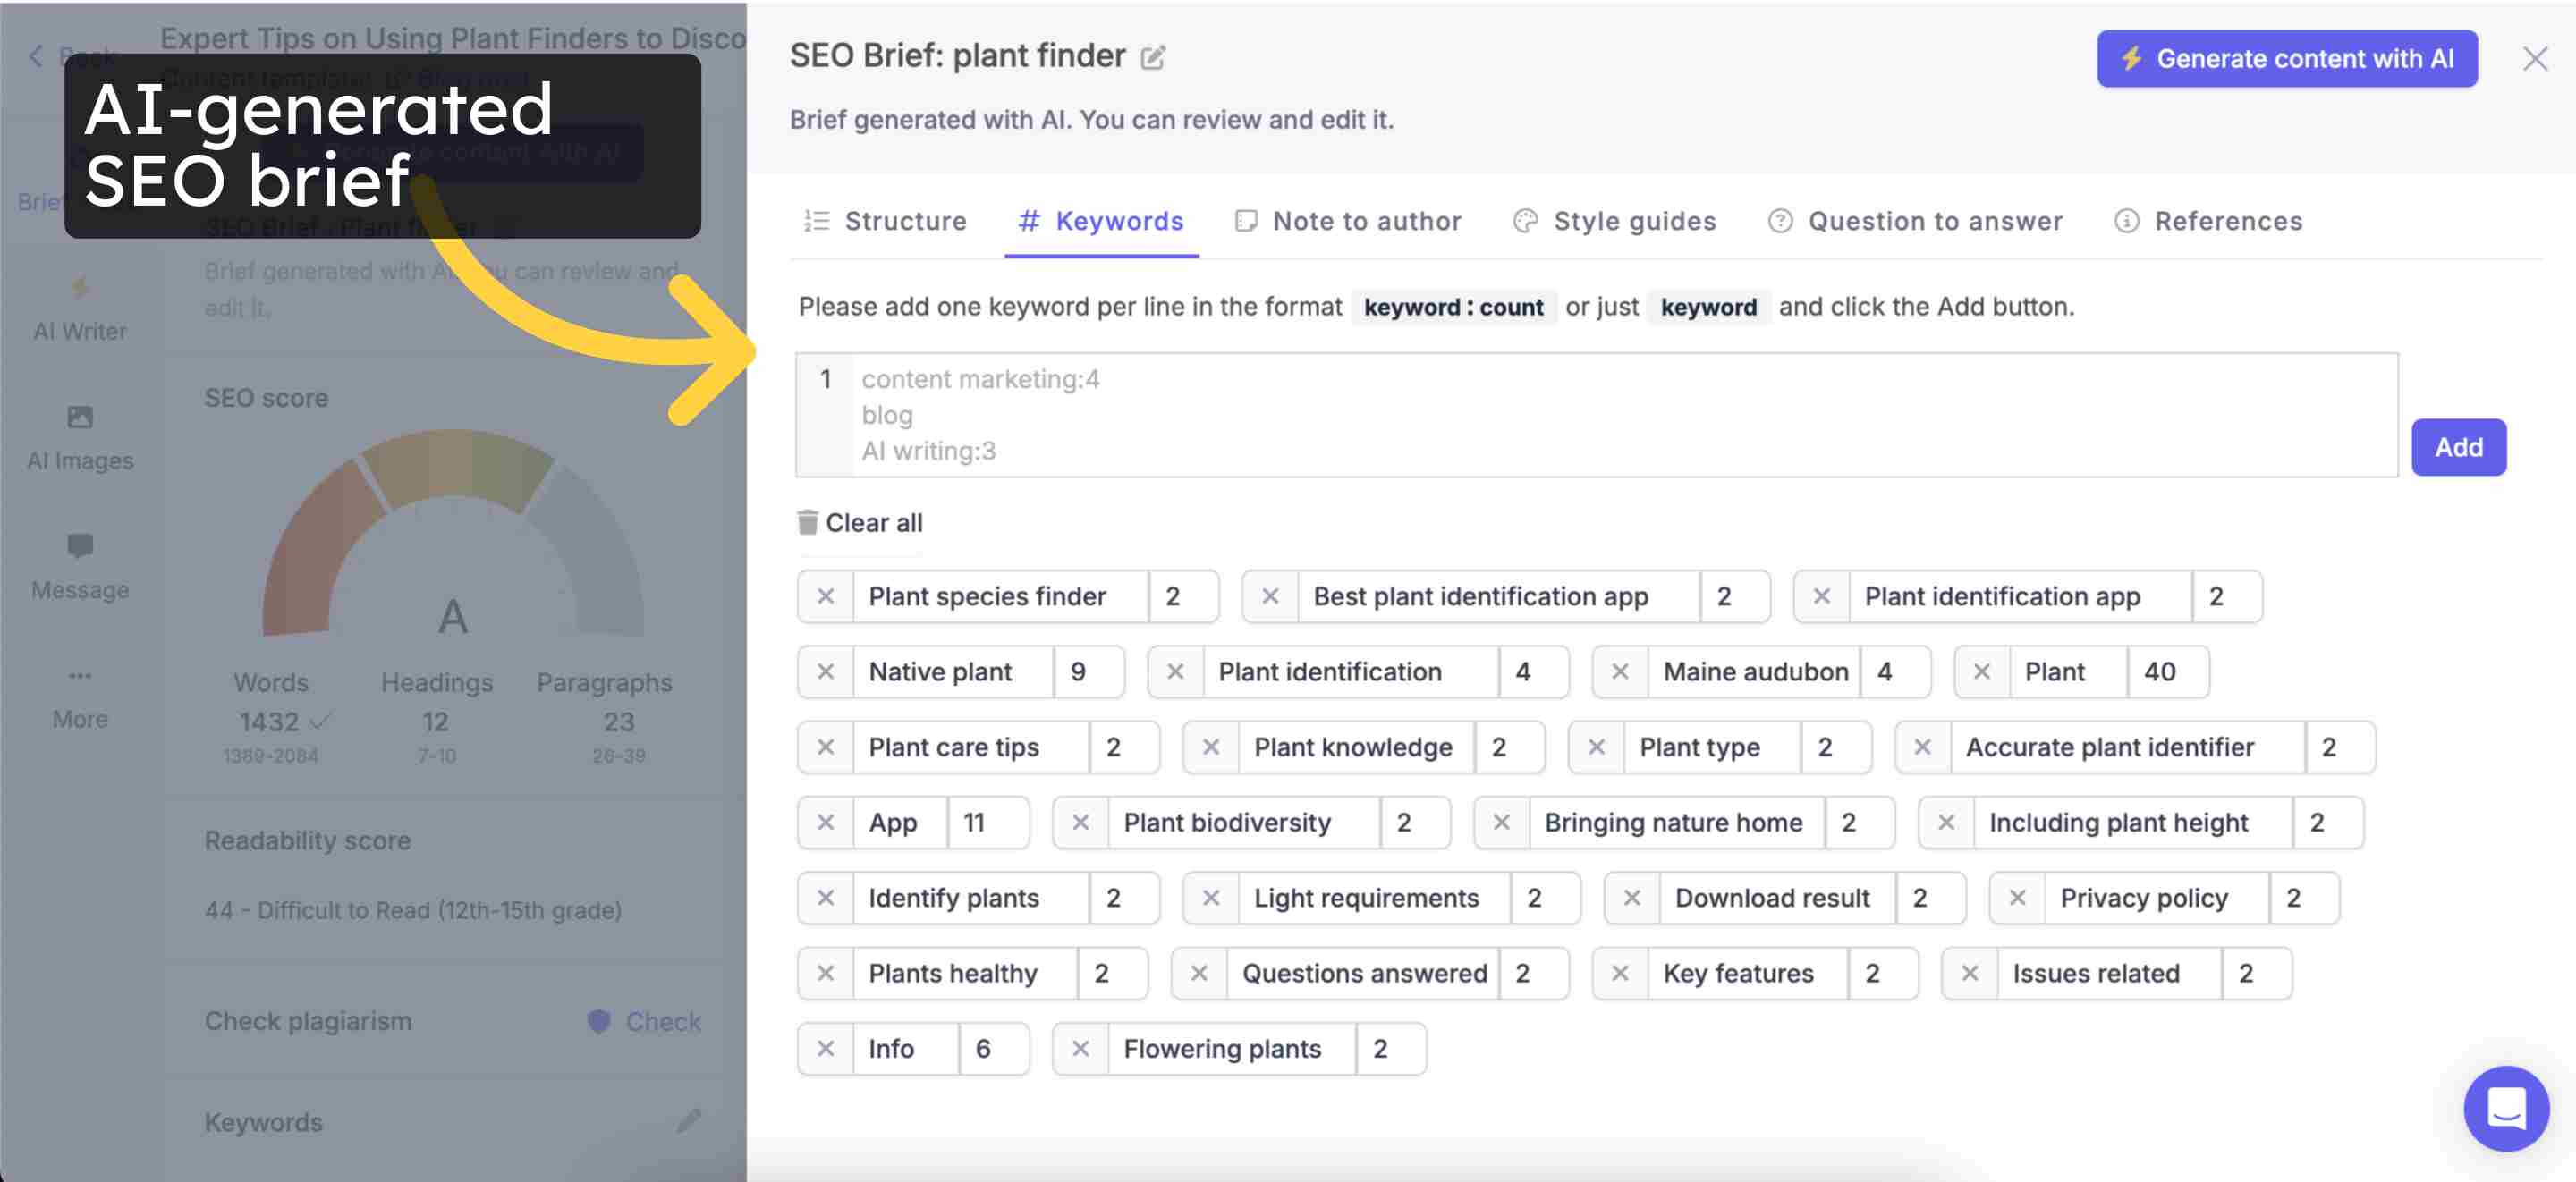Image resolution: width=2576 pixels, height=1182 pixels.
Task: Remove the Including plant height keyword
Action: click(x=1946, y=823)
